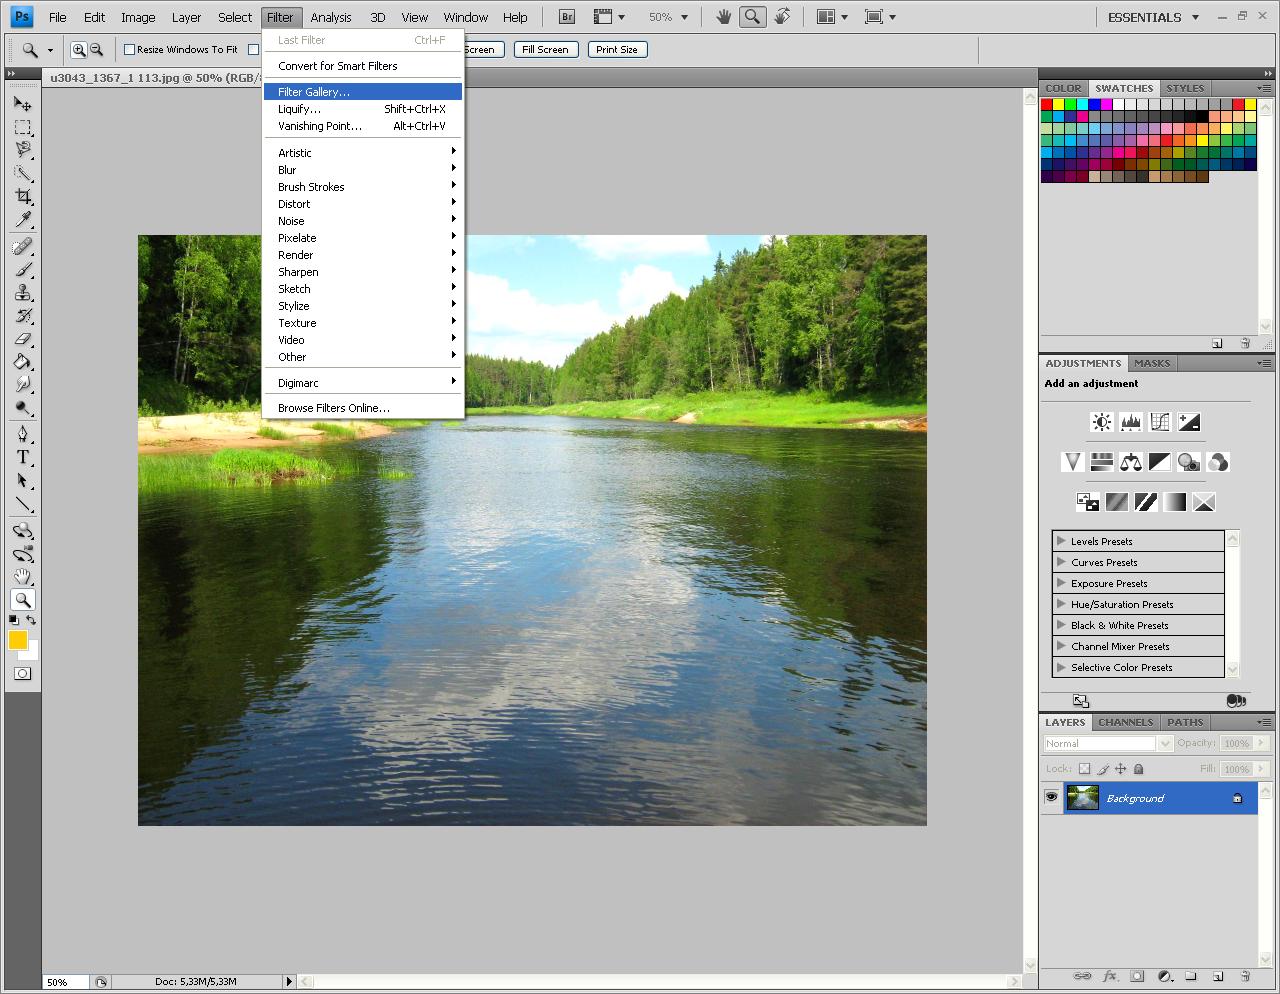Image resolution: width=1280 pixels, height=994 pixels.
Task: Select the Eyedropper tool
Action: click(x=23, y=219)
